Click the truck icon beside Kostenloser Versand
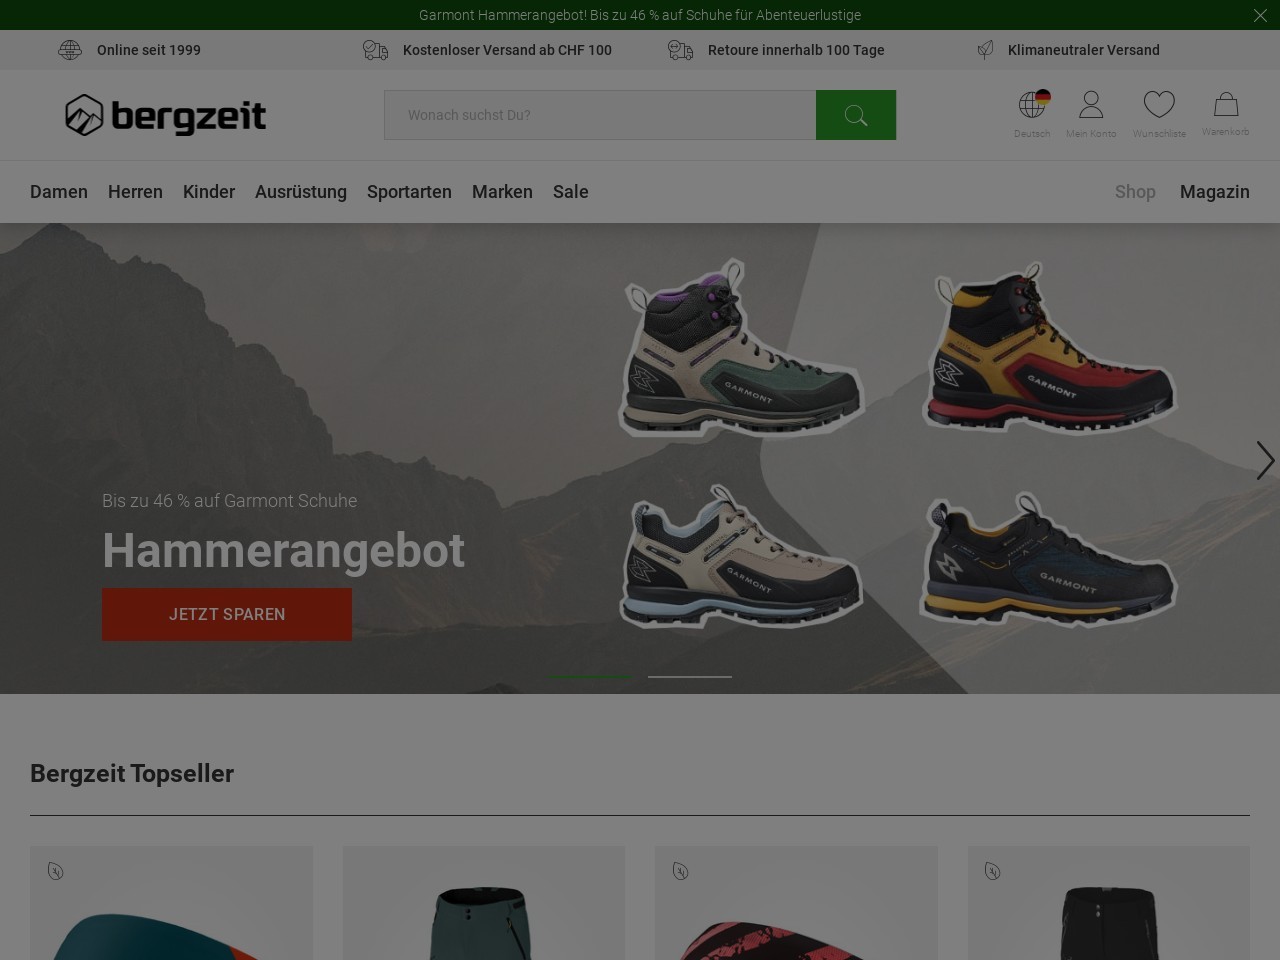Image resolution: width=1280 pixels, height=960 pixels. (375, 50)
